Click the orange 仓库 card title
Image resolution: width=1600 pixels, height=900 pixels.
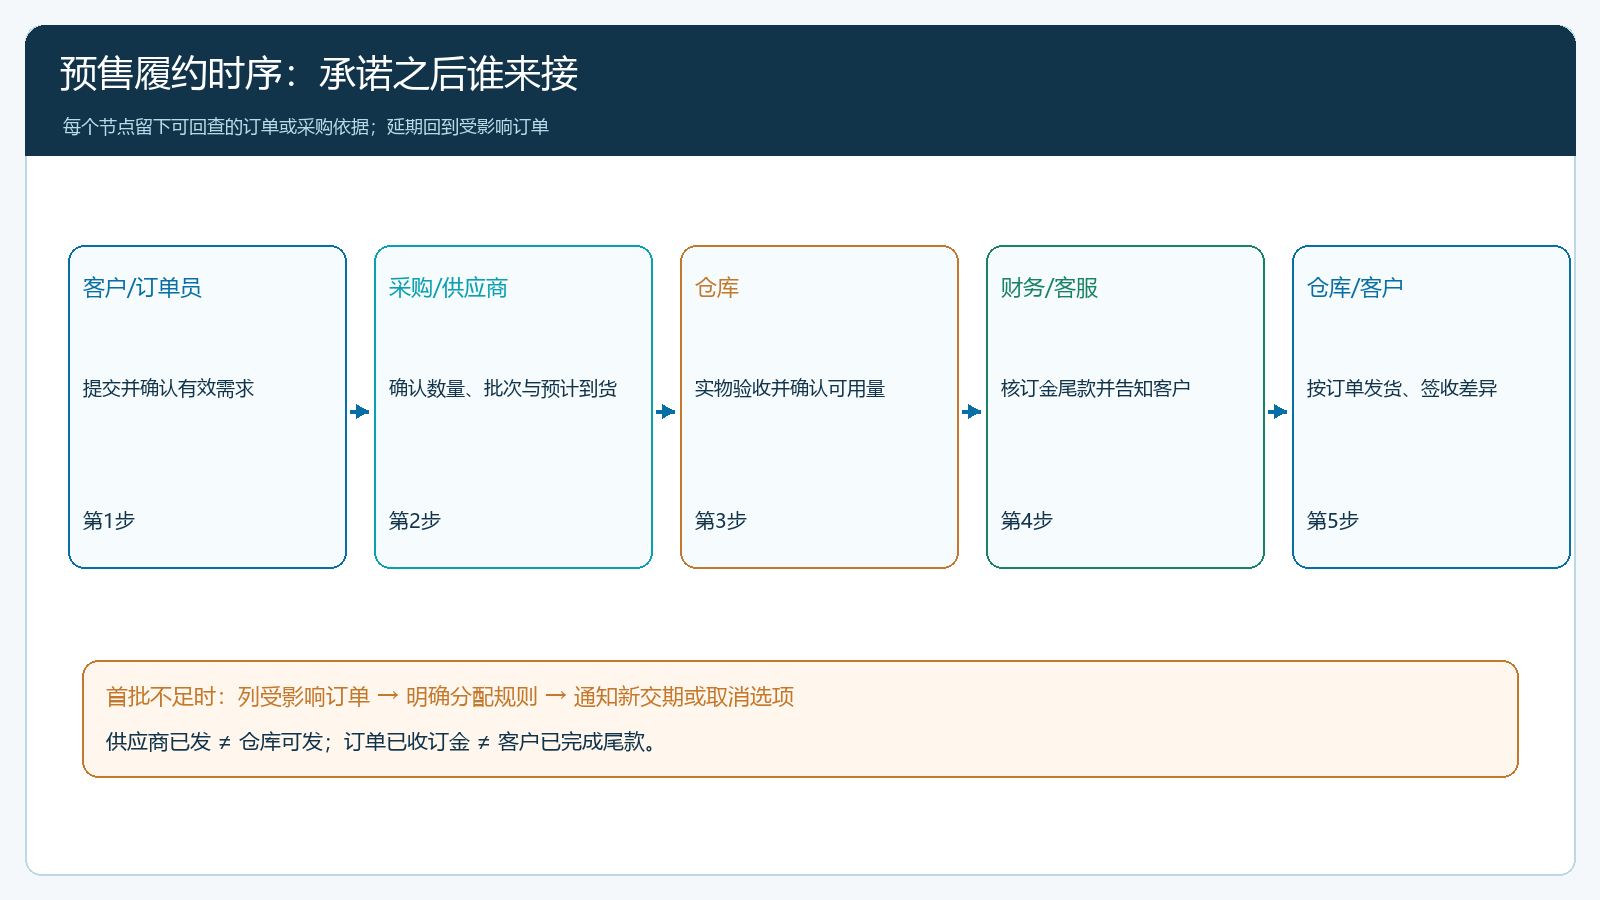[x=717, y=288]
